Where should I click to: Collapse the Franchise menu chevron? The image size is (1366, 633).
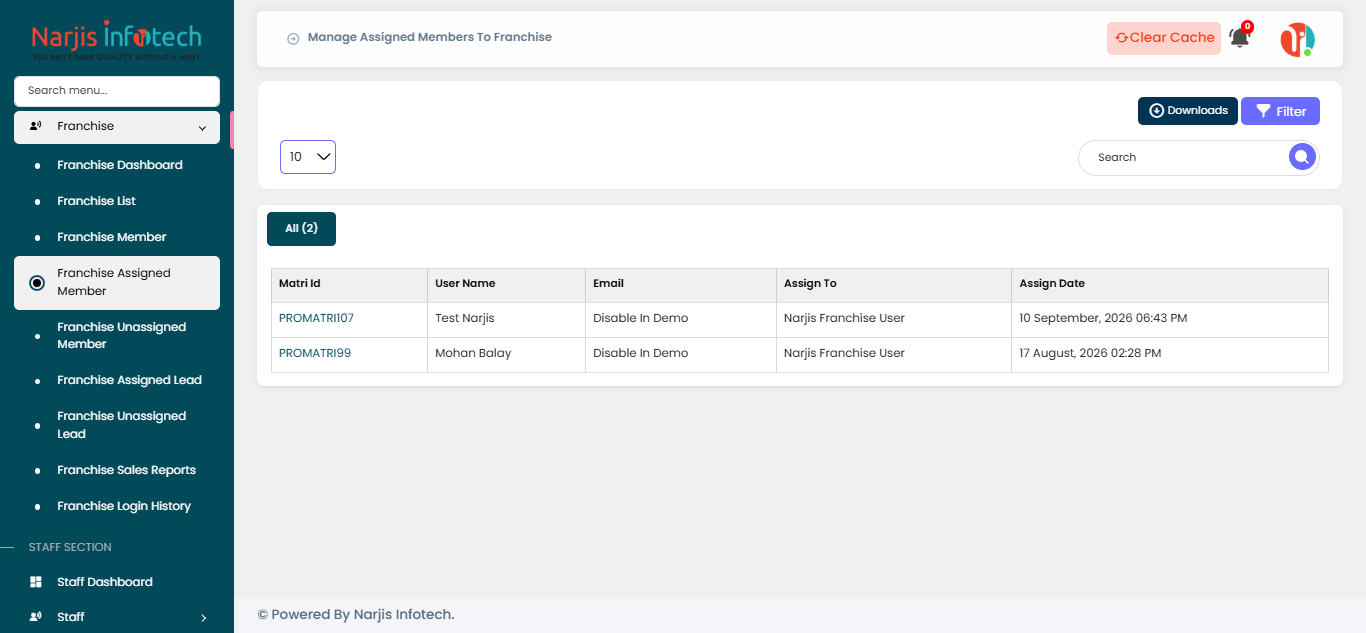tap(202, 128)
